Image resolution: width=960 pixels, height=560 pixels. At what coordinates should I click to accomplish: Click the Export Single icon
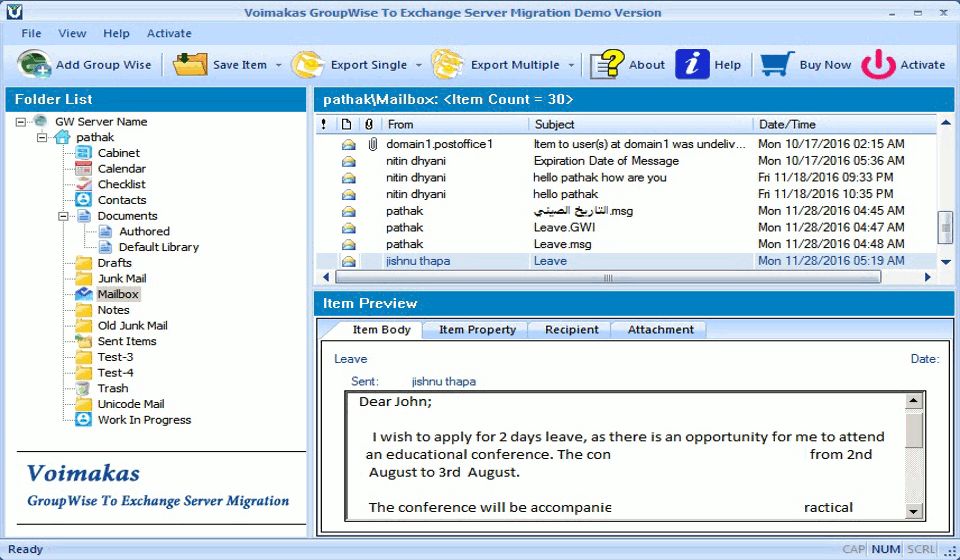pyautogui.click(x=307, y=64)
